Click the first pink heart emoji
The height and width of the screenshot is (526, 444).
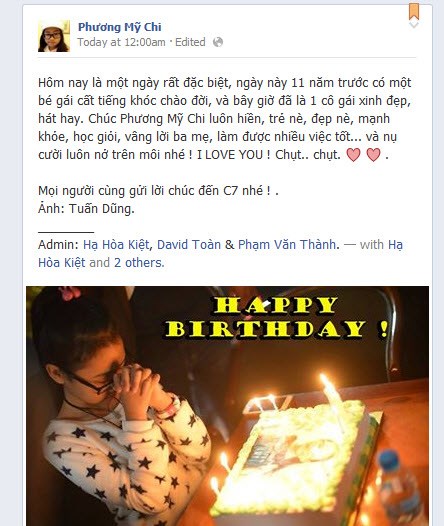click(x=353, y=155)
